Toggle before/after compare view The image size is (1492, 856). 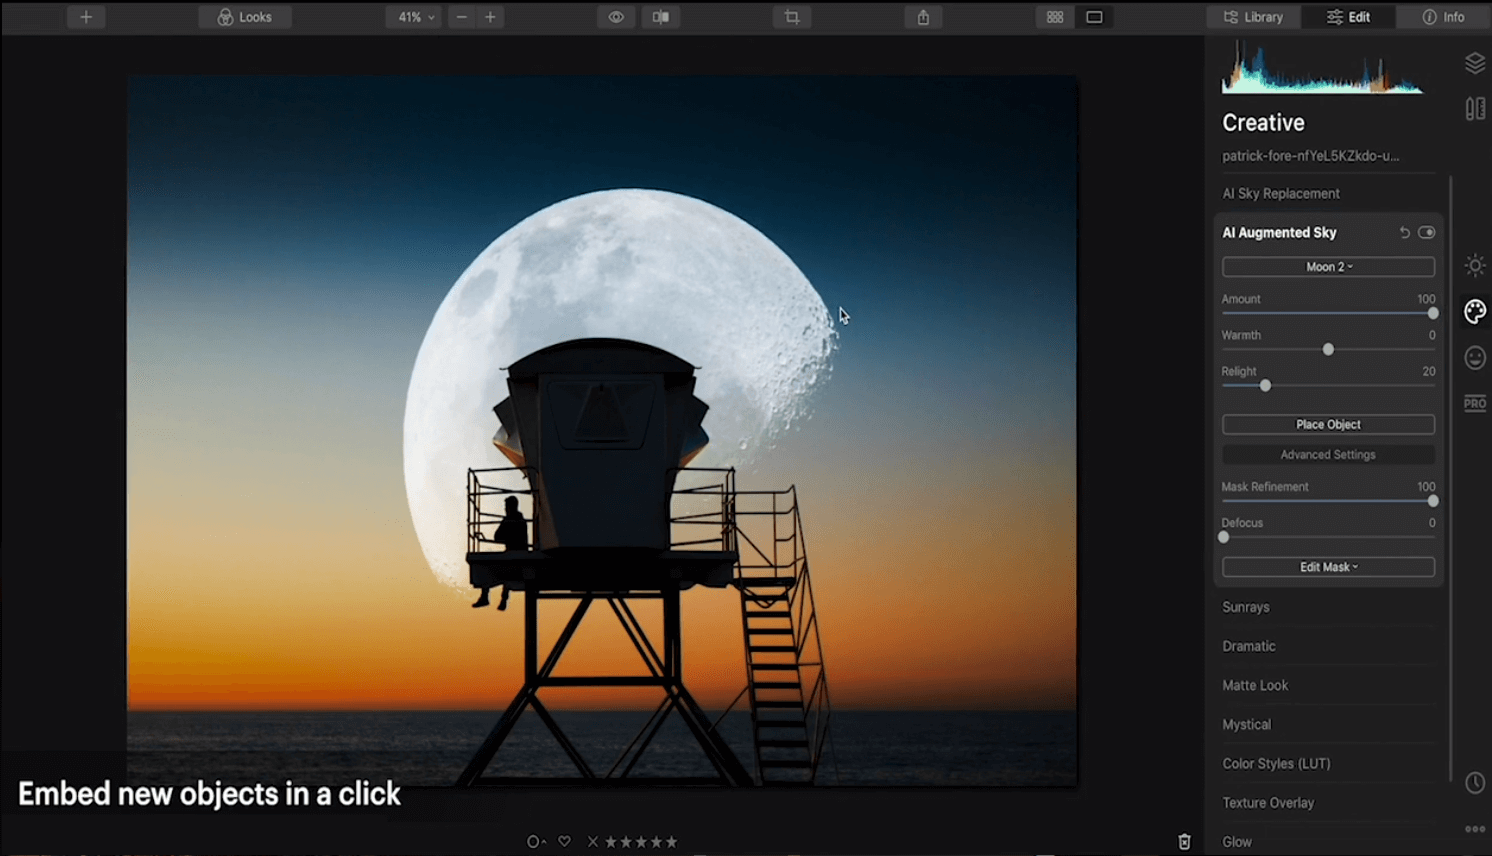coord(661,17)
